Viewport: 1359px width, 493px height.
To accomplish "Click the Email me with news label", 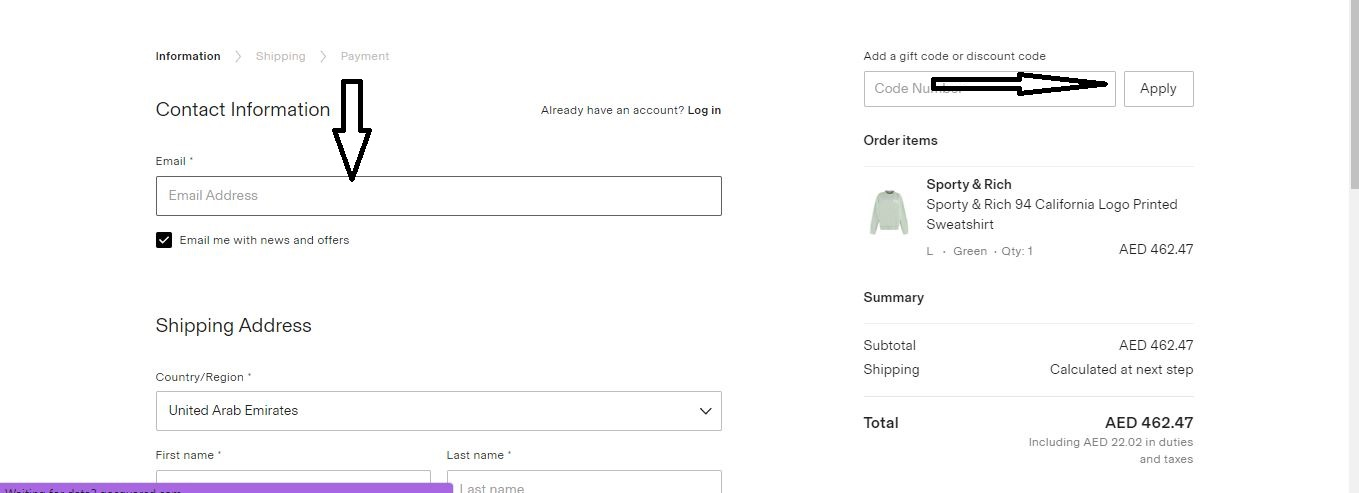I will tap(264, 240).
